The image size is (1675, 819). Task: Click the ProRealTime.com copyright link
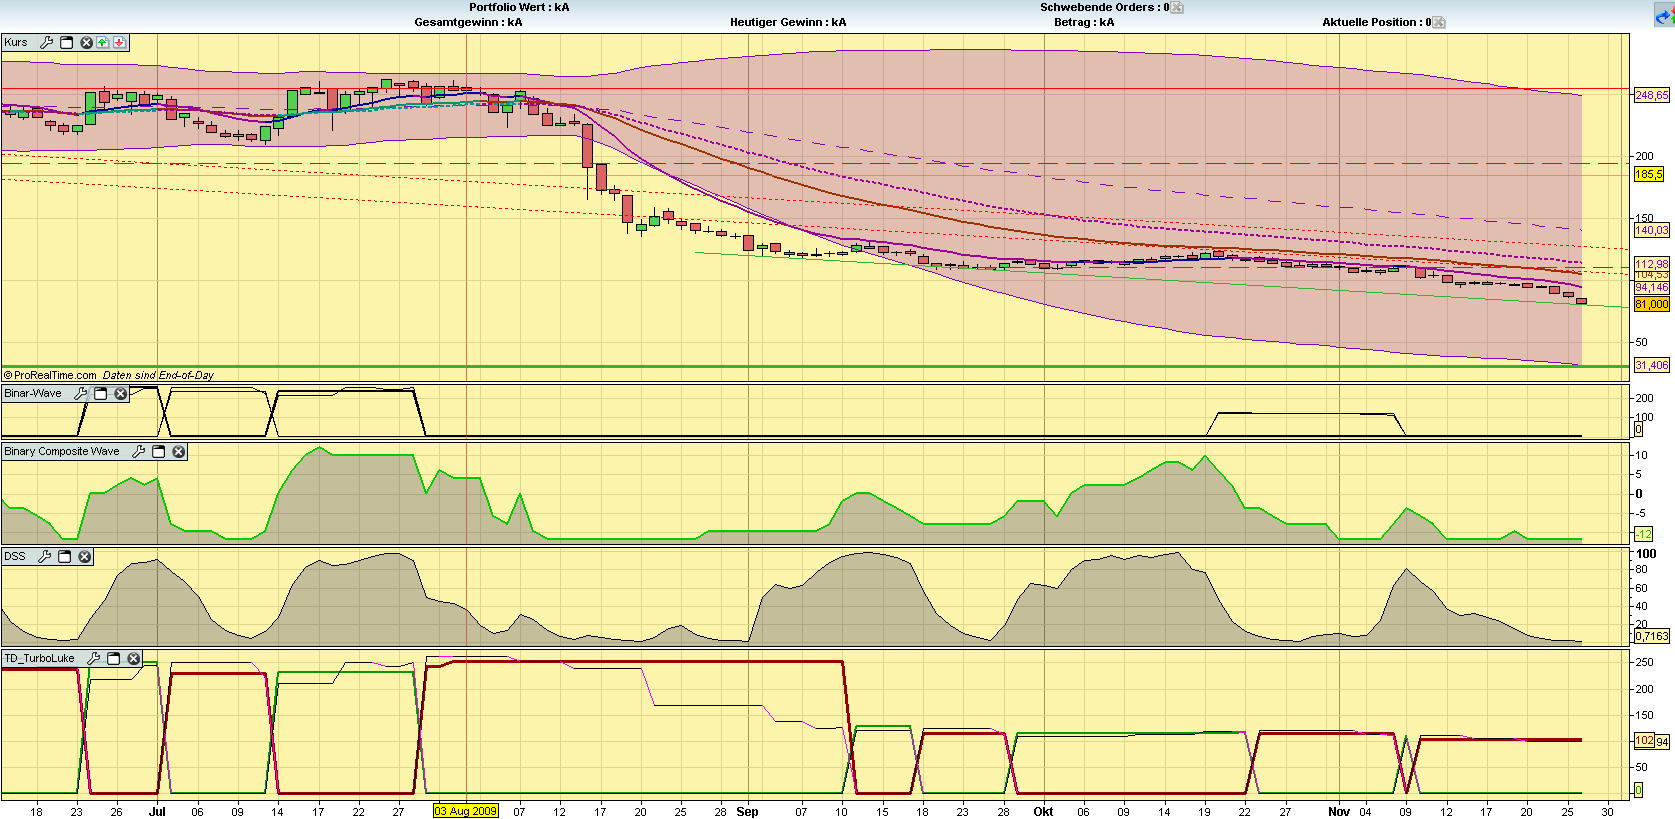tap(54, 376)
